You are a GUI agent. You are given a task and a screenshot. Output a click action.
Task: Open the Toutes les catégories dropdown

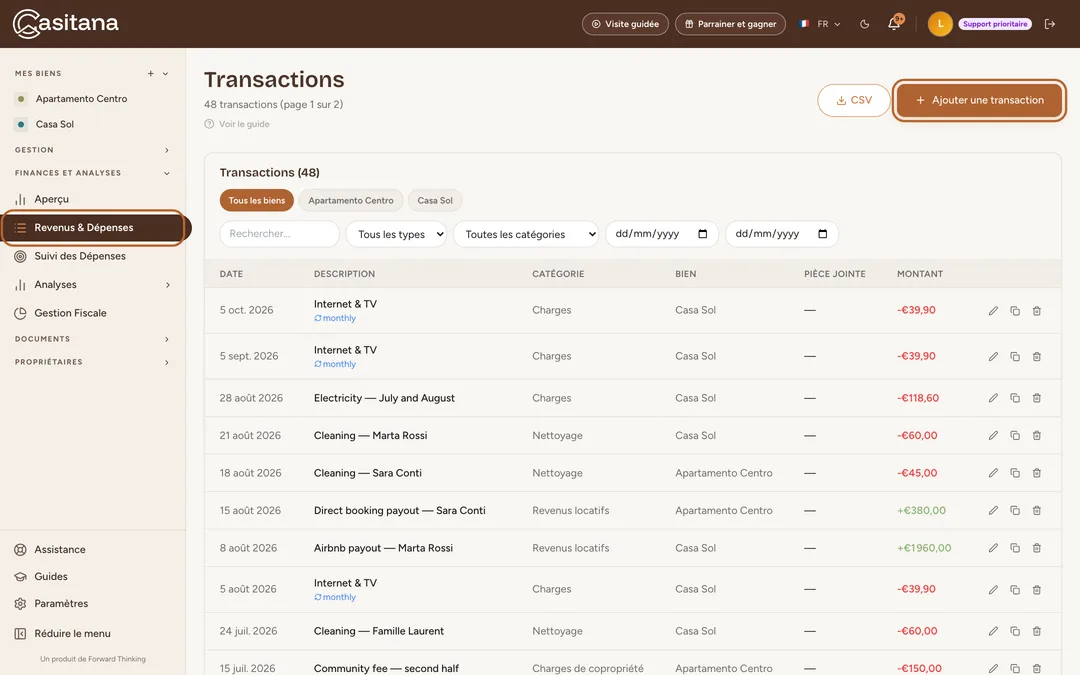[x=526, y=234]
